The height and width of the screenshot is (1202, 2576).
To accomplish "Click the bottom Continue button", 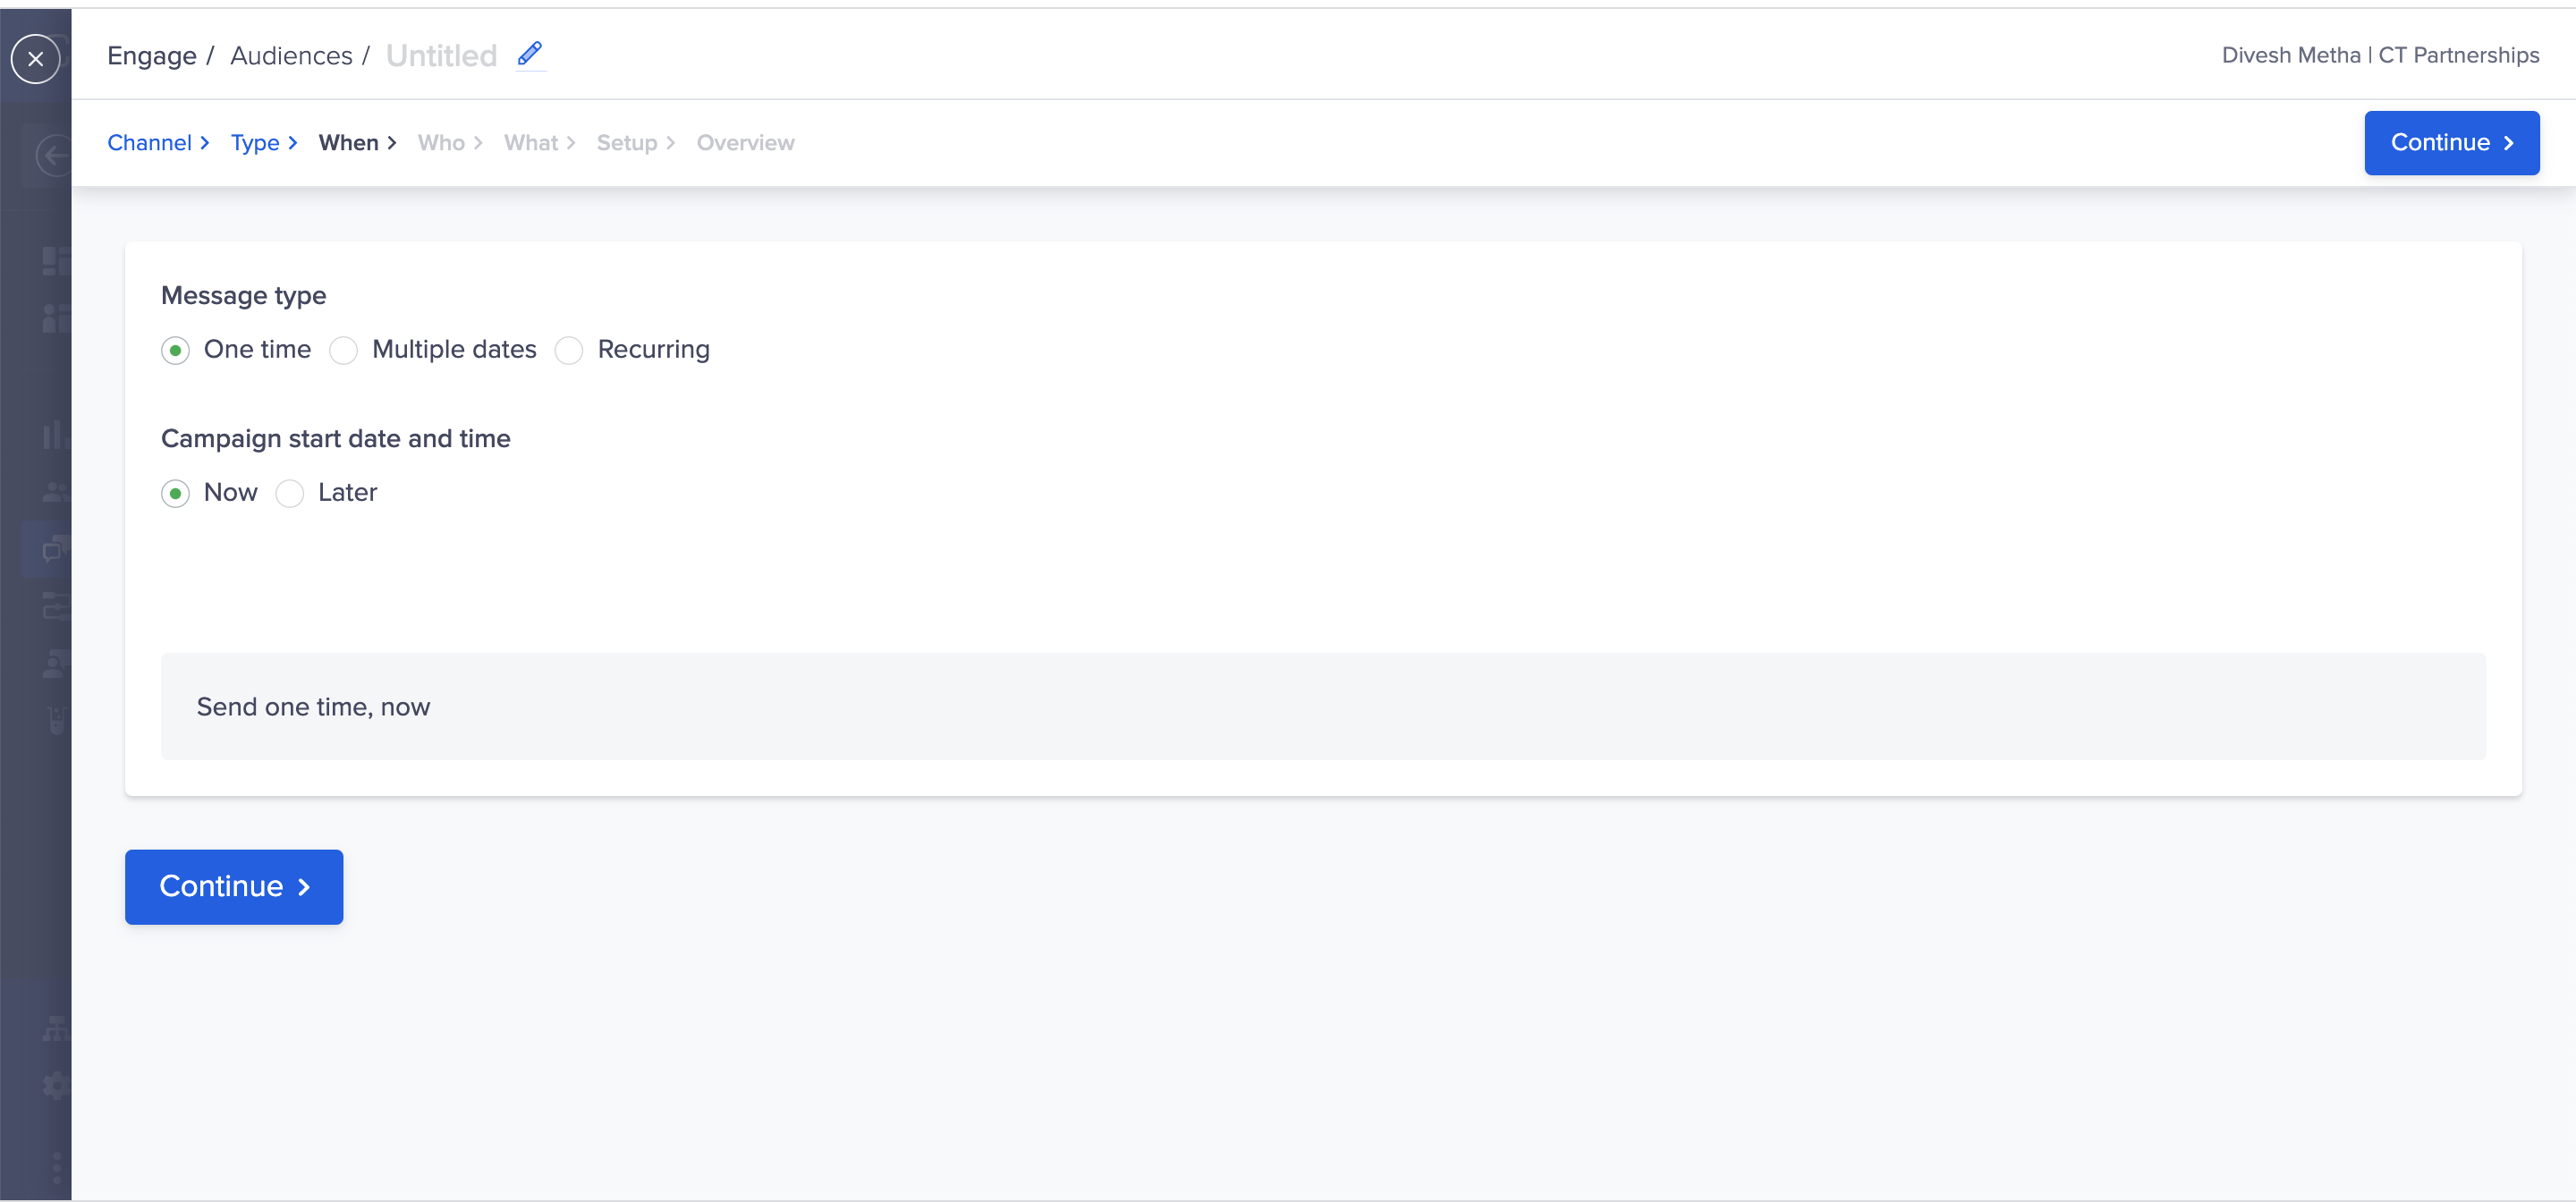I will pyautogui.click(x=234, y=887).
